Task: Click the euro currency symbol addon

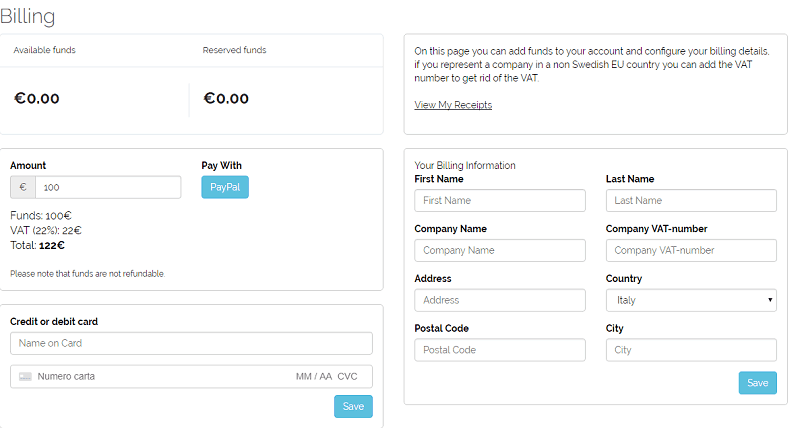Action: (x=23, y=187)
